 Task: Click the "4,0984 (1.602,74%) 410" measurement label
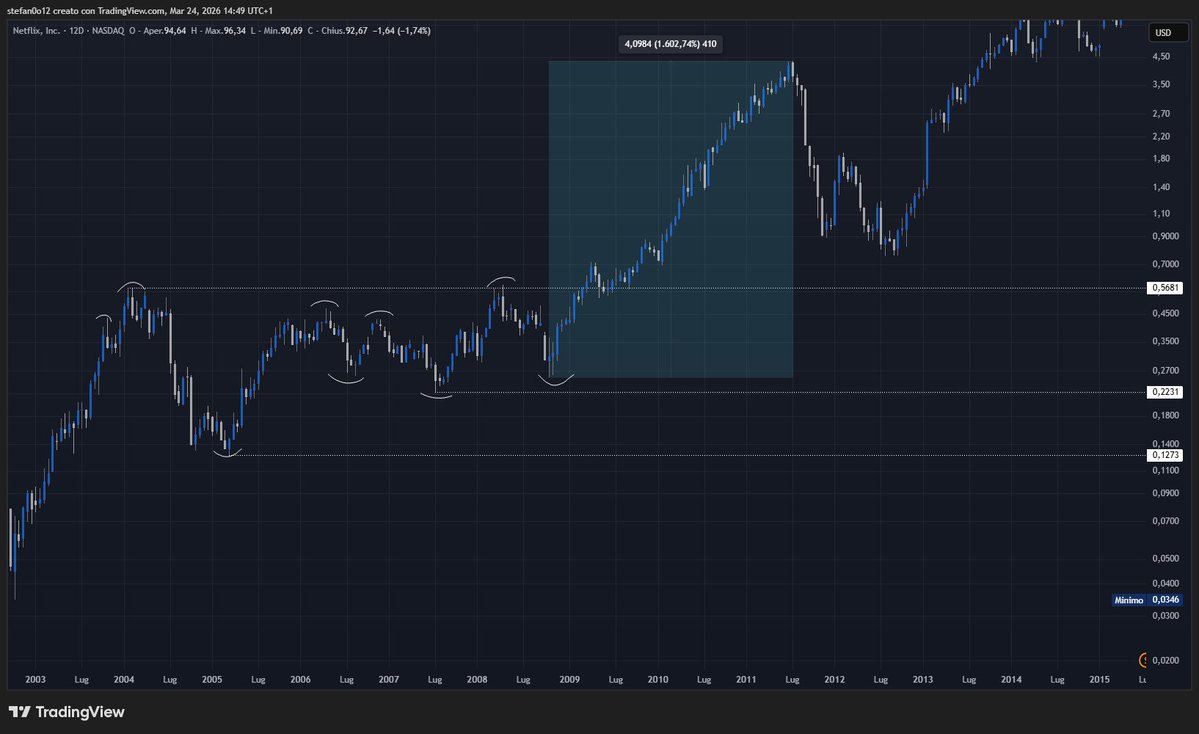[671, 44]
